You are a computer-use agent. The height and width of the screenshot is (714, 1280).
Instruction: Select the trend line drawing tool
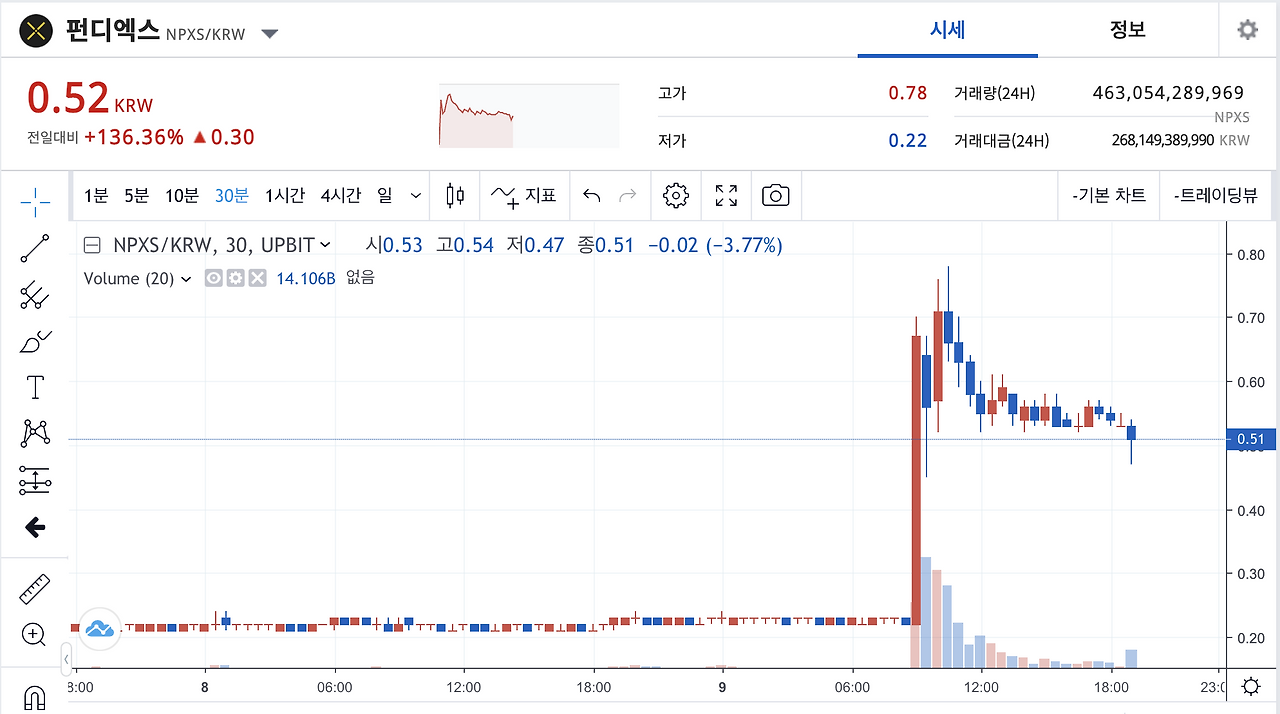point(35,248)
